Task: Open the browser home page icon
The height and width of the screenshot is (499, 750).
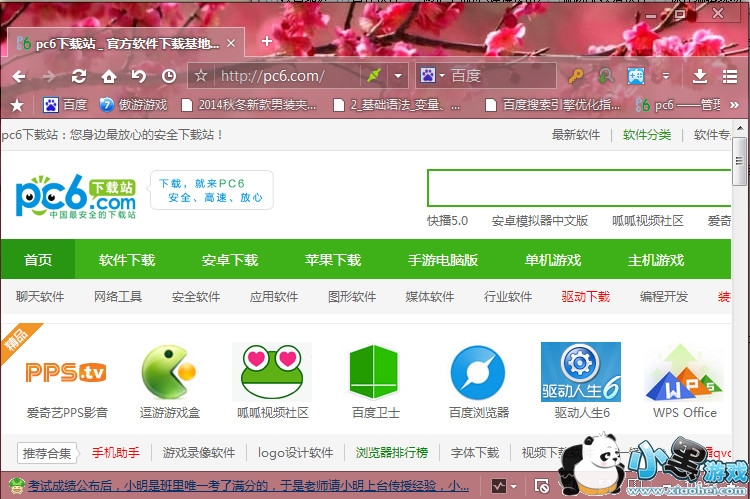Action: click(x=109, y=76)
